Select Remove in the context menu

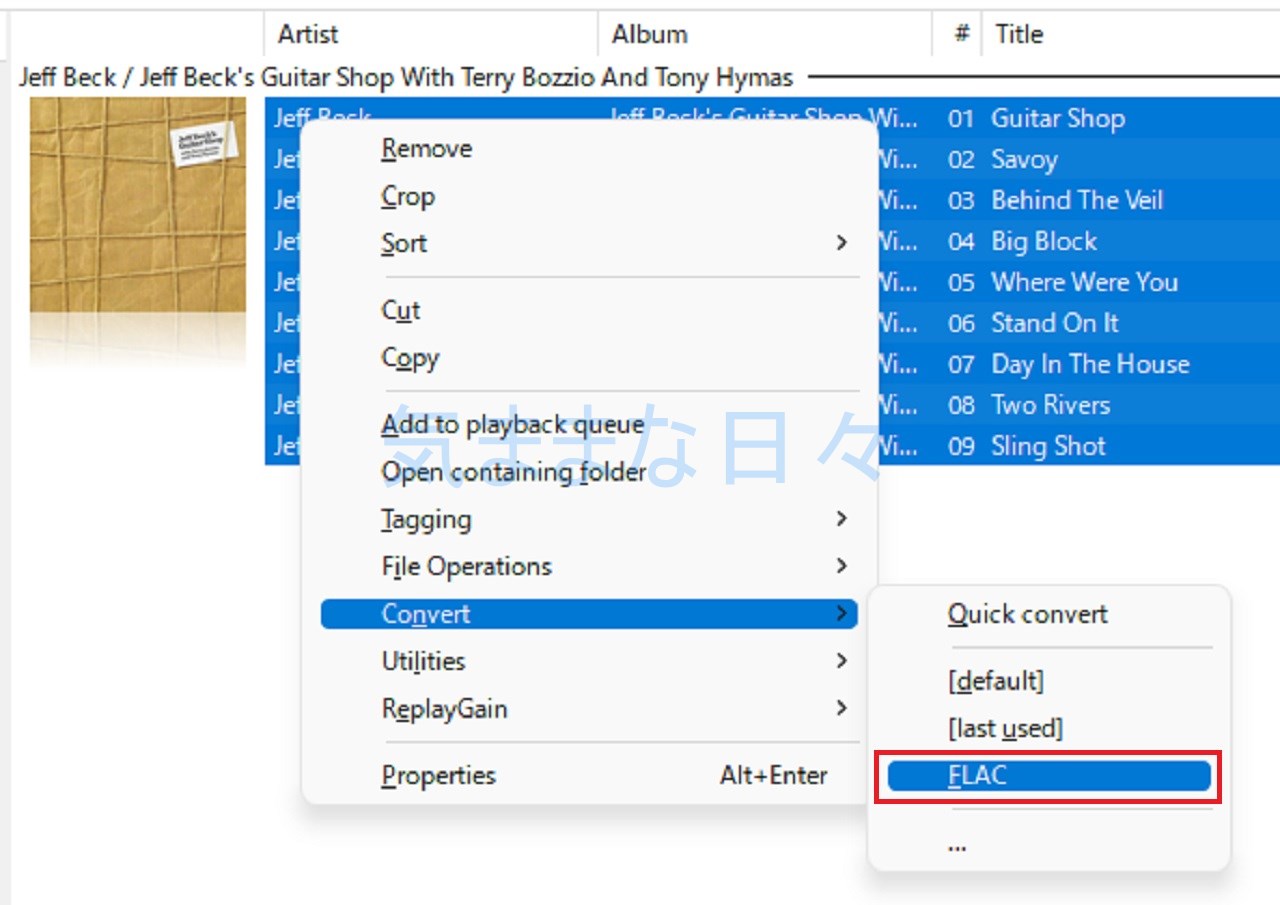coord(589,149)
